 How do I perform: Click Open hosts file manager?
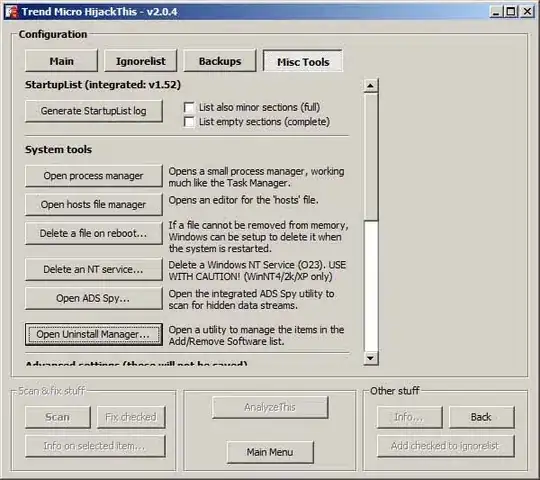pos(94,205)
